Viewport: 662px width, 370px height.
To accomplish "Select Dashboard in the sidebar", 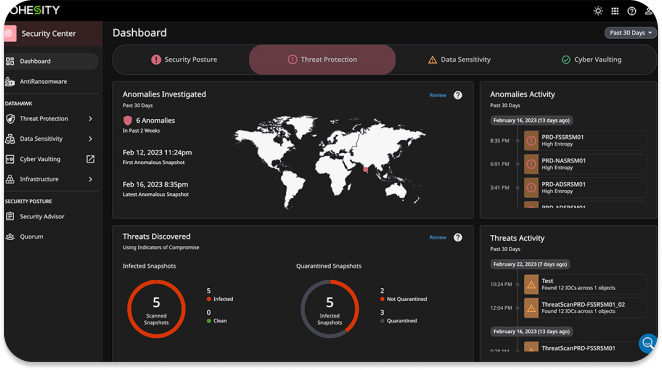I will coord(52,61).
